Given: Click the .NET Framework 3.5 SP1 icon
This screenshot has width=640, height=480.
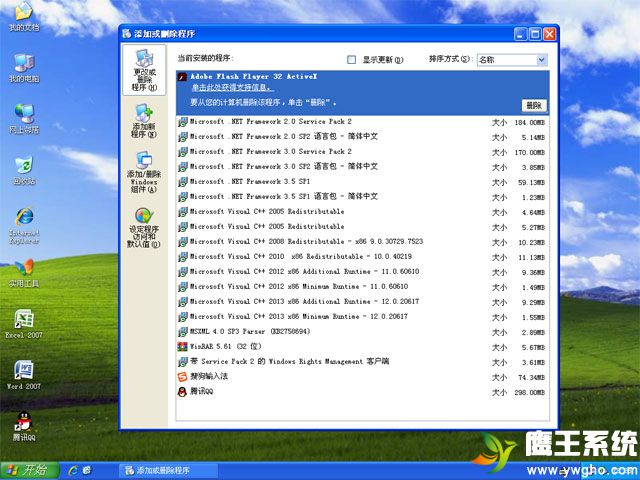Looking at the screenshot, I should point(182,182).
